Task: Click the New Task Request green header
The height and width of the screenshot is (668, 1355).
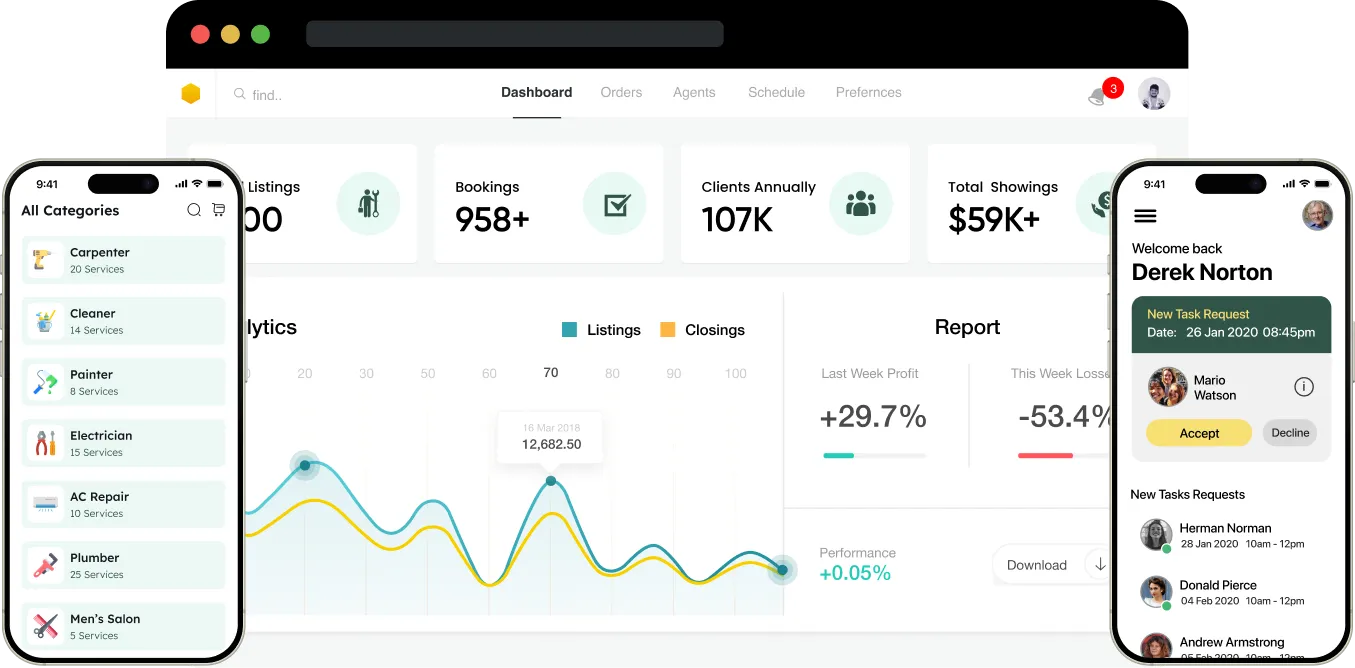Action: coord(1231,324)
